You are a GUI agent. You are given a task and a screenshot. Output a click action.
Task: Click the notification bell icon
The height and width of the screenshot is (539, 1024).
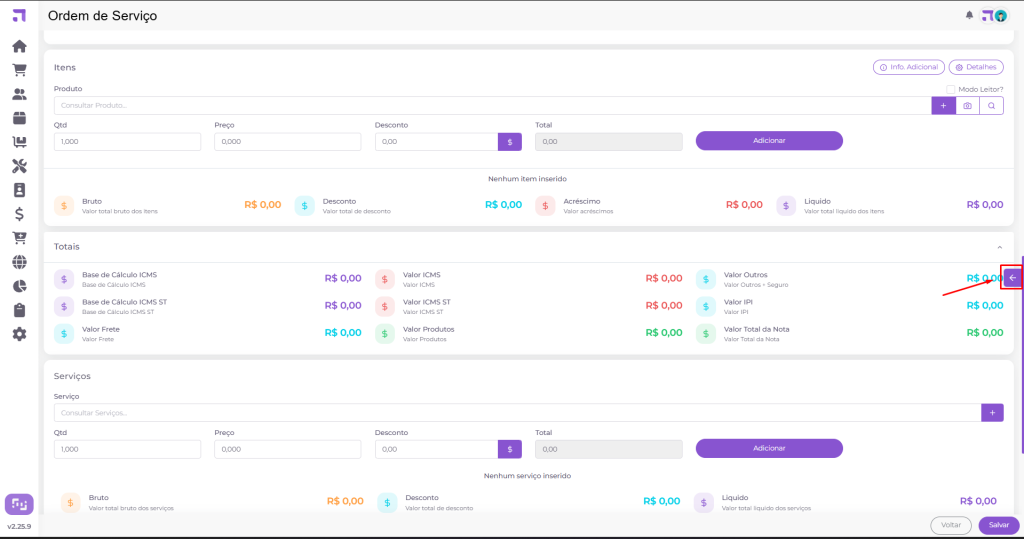coord(968,15)
